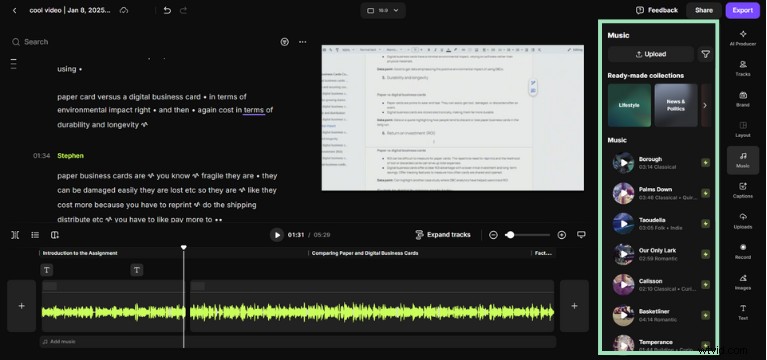Add Our Only Lark to timeline

click(x=705, y=254)
